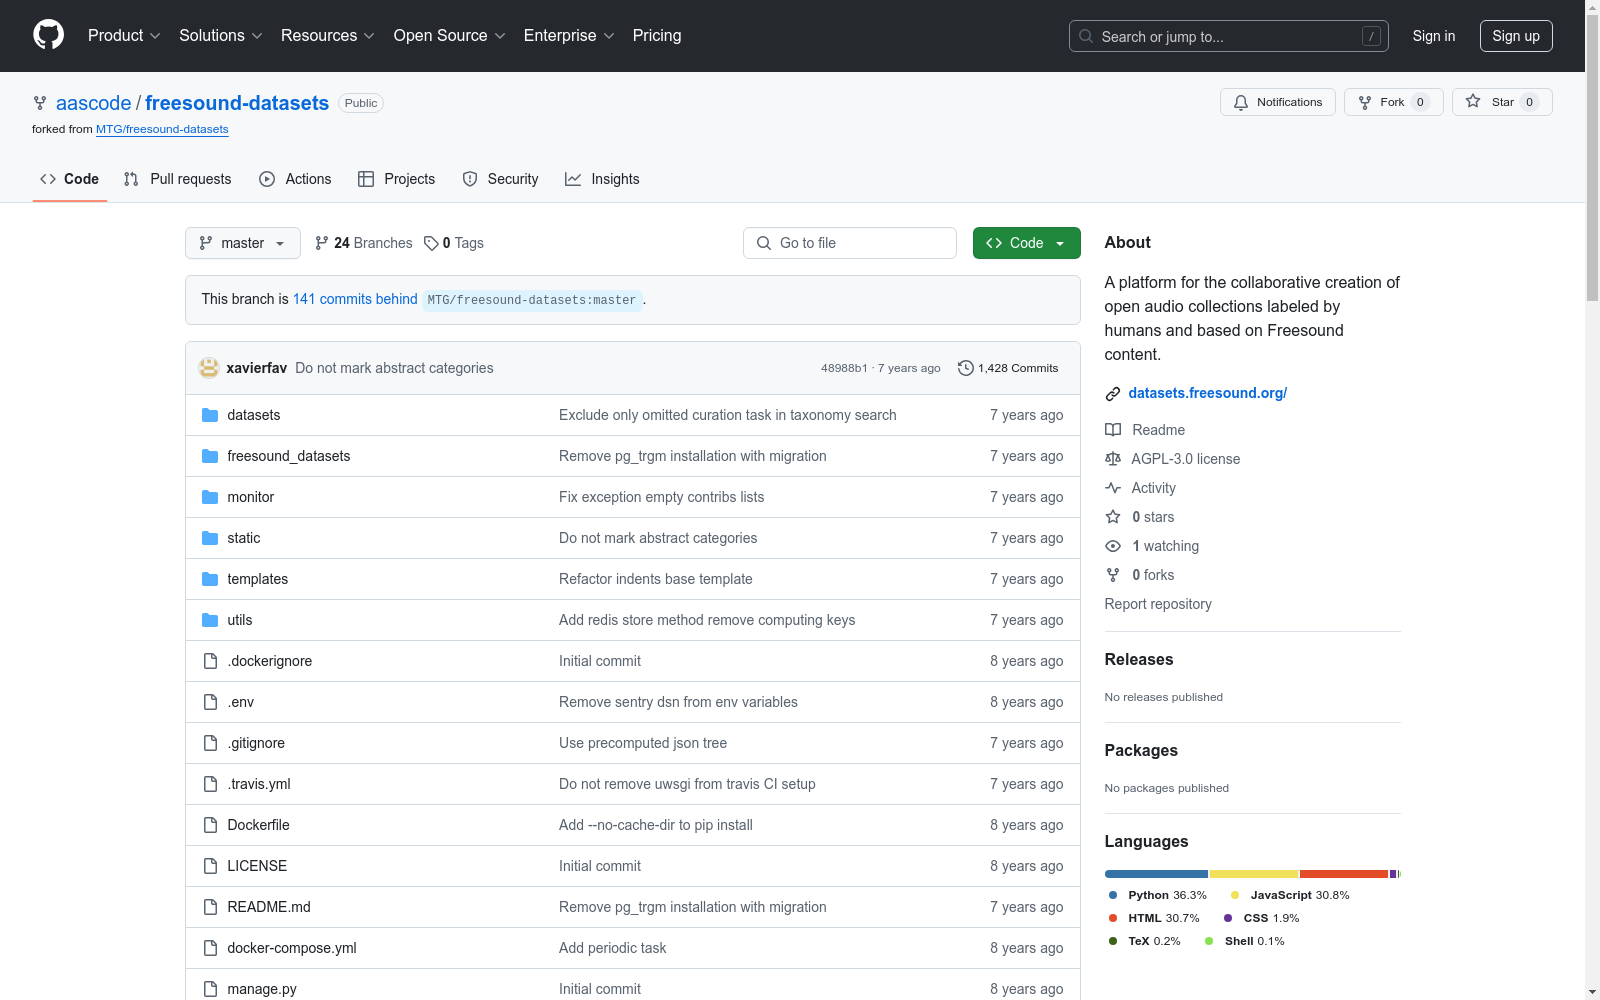Viewport: 1600px width, 1000px height.
Task: Click the monitor folder icon
Action: [210, 497]
